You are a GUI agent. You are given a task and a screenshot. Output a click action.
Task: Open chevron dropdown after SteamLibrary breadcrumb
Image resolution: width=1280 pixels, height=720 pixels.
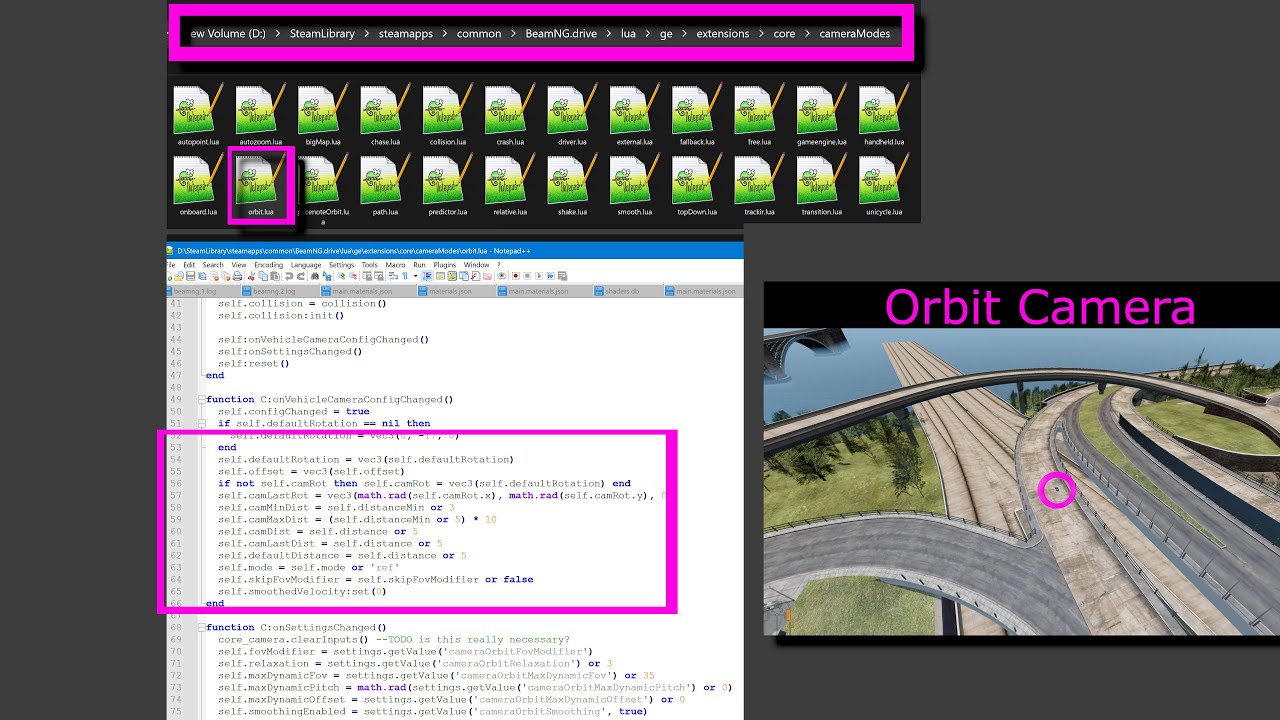click(x=366, y=33)
